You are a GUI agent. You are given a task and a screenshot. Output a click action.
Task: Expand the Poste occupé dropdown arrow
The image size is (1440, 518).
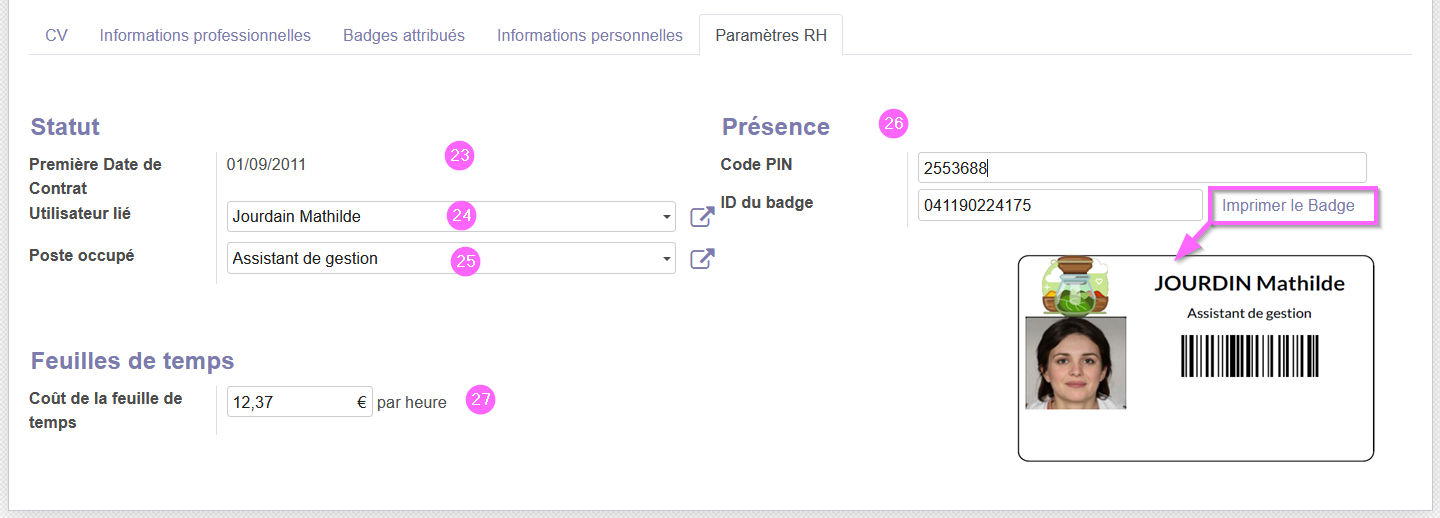(666, 259)
